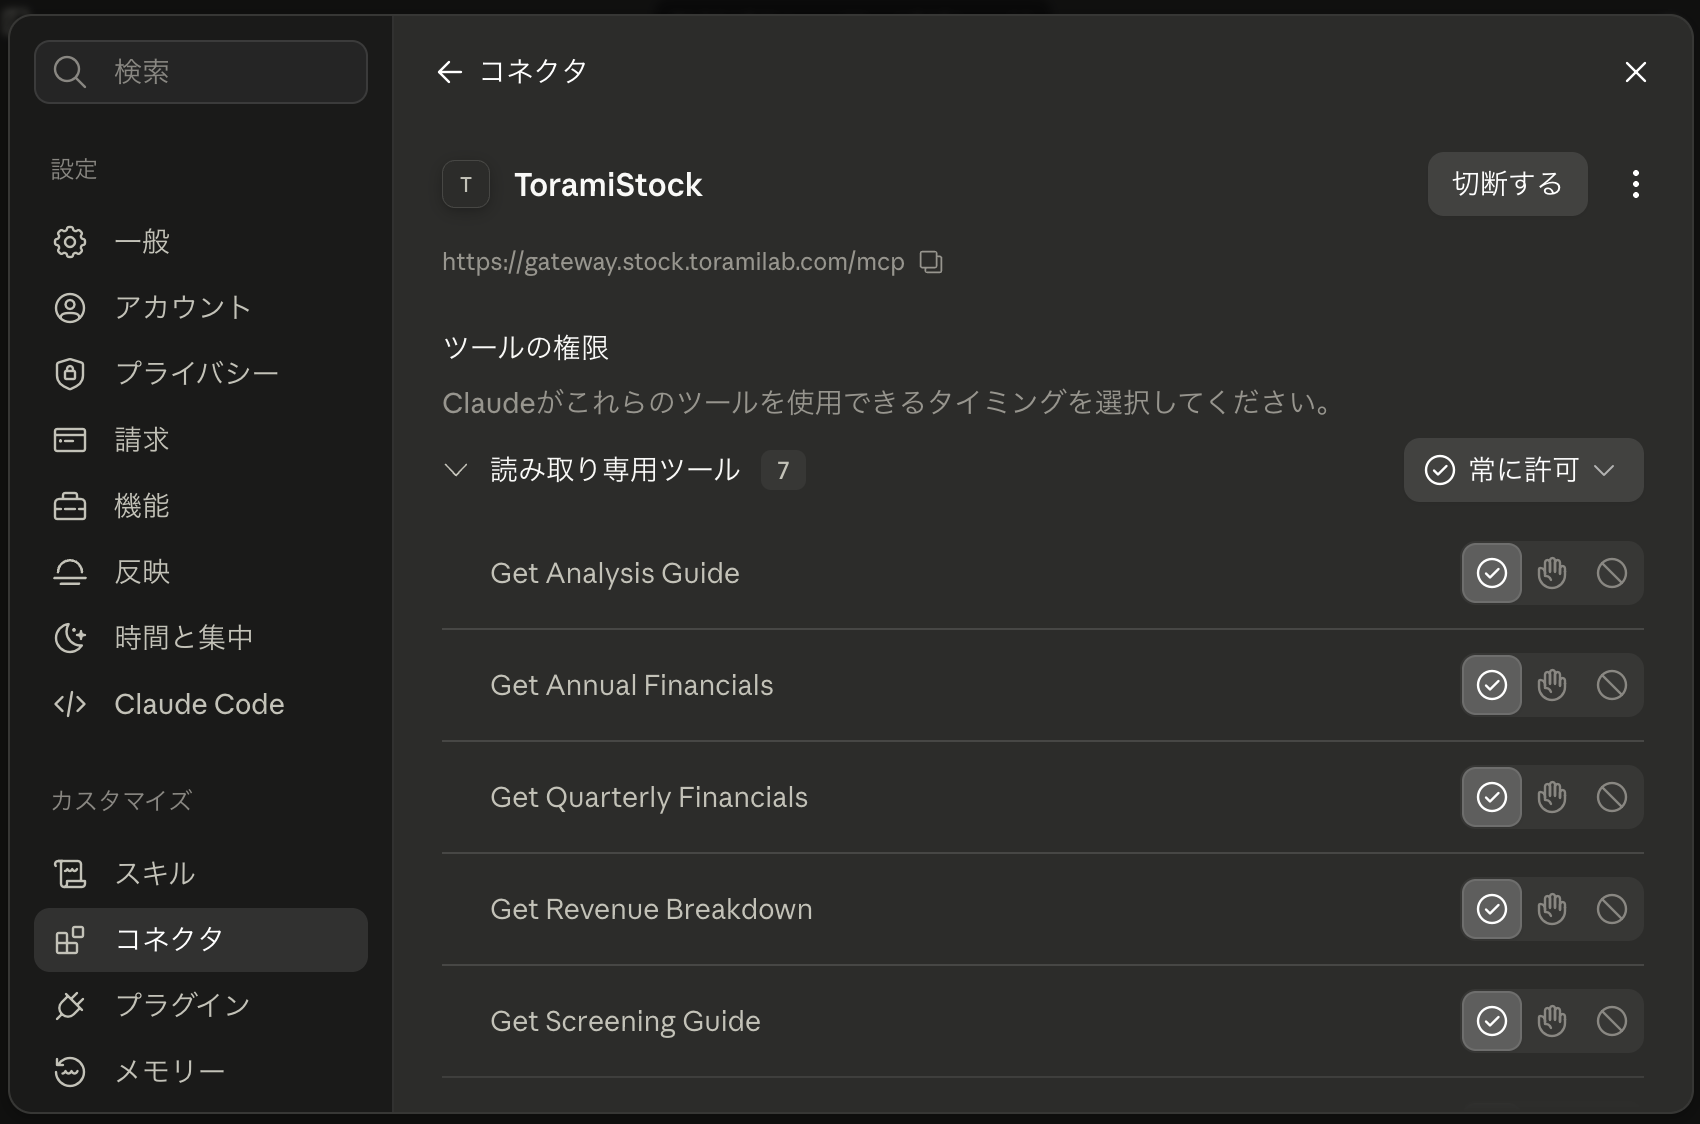The image size is (1700, 1124).
Task: Click the 切断する disconnect button
Action: [1508, 184]
